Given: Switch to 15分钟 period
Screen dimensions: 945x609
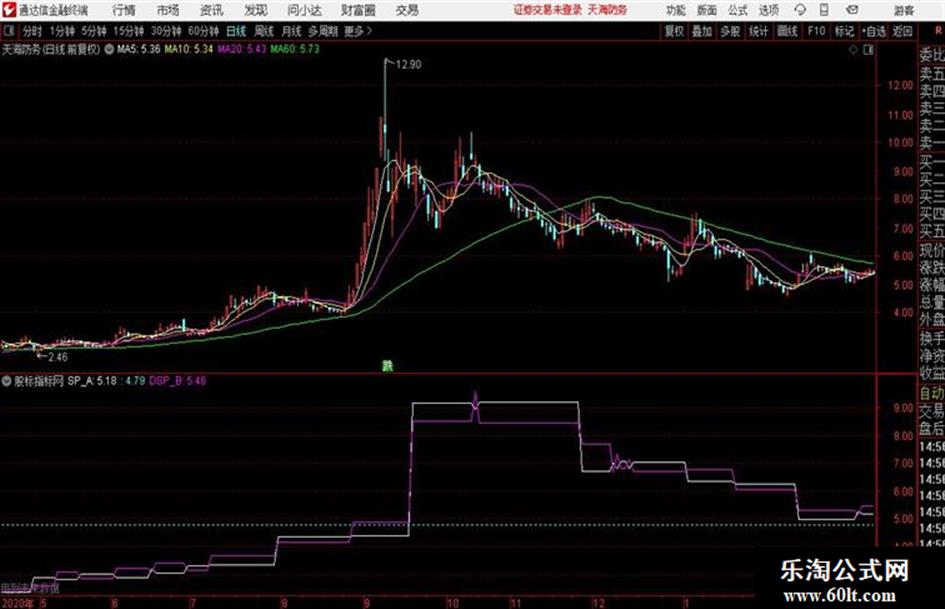Looking at the screenshot, I should [x=128, y=31].
